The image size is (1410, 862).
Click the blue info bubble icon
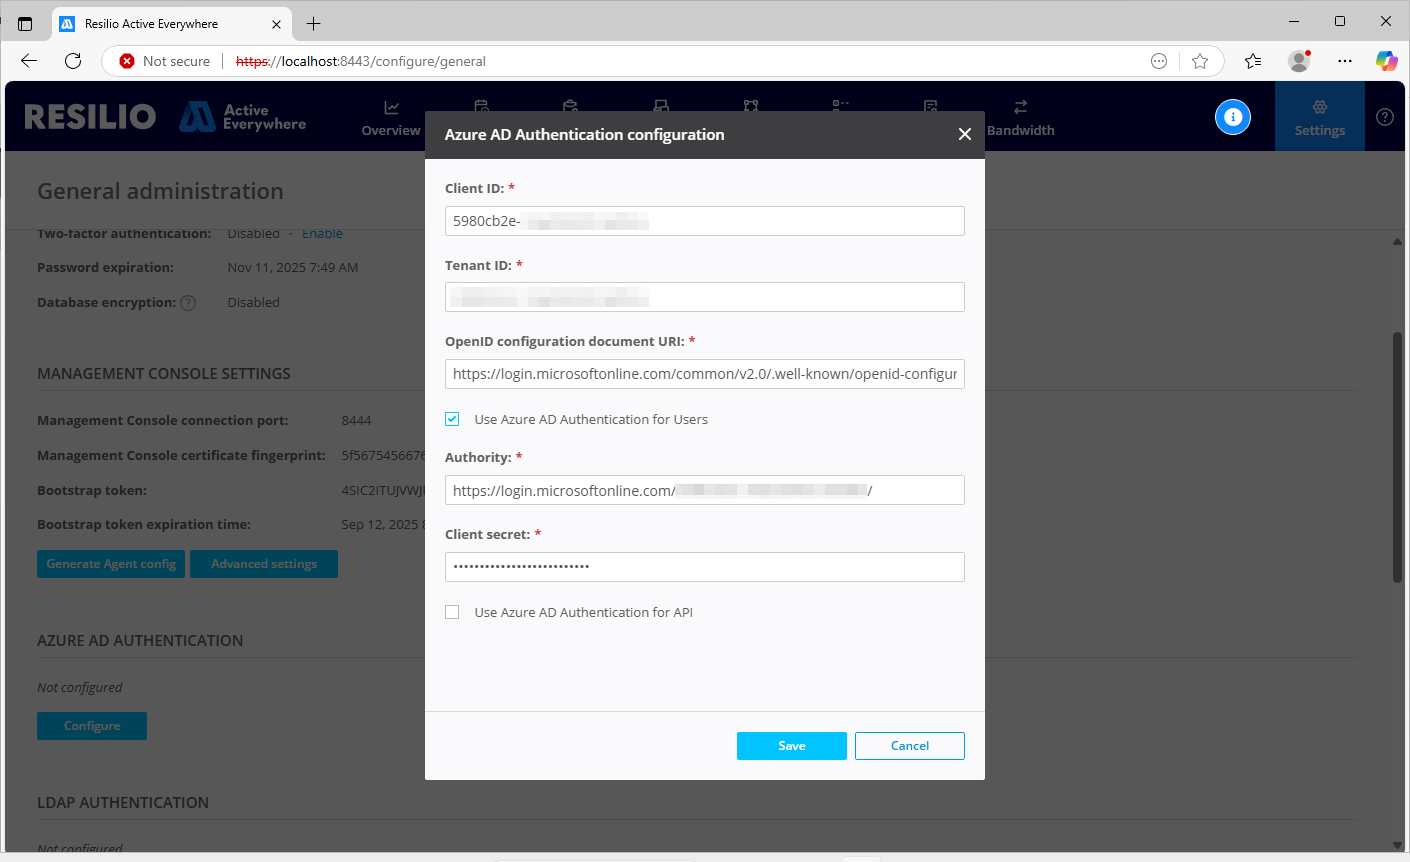pyautogui.click(x=1232, y=117)
